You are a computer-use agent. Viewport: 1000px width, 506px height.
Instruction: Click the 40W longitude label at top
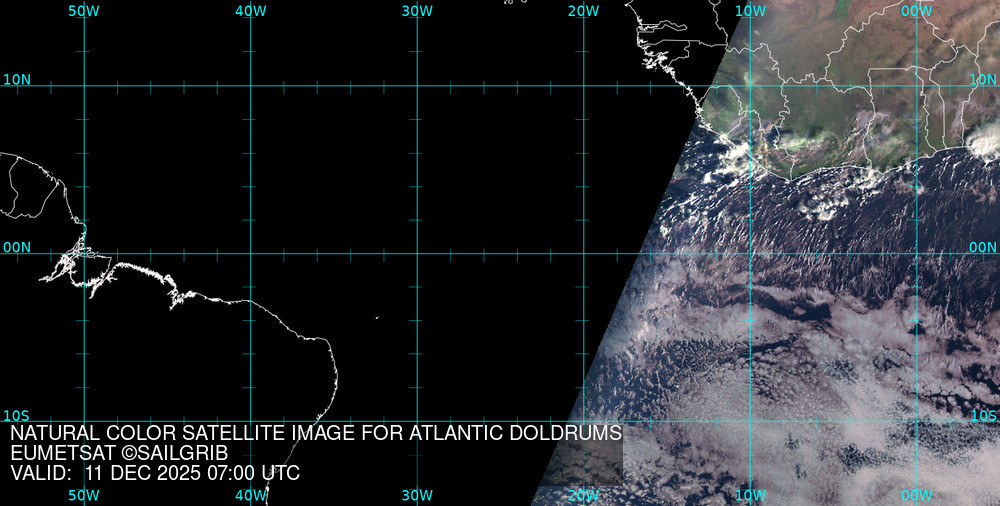[250, 10]
